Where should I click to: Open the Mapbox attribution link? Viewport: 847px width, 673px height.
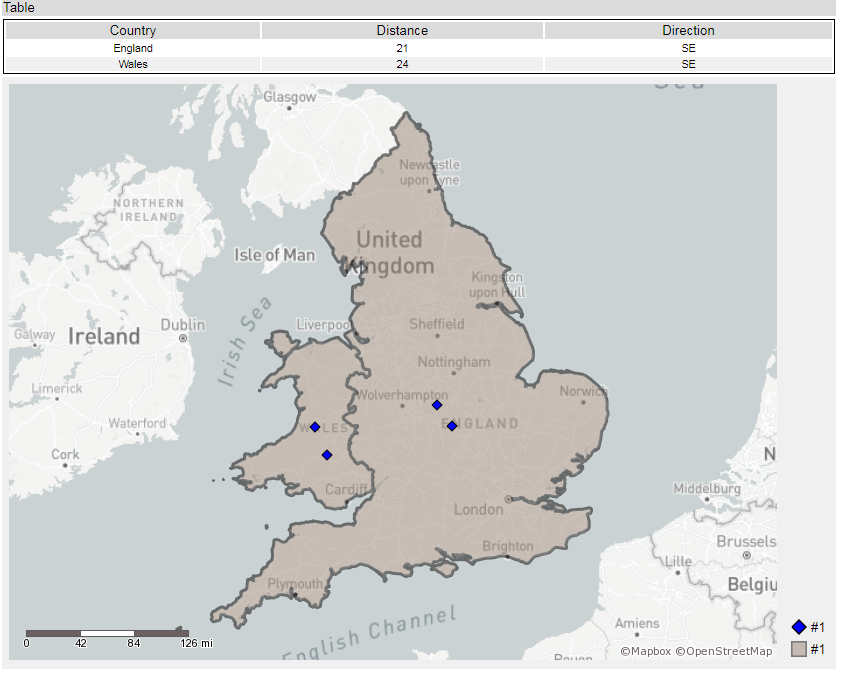tap(645, 651)
